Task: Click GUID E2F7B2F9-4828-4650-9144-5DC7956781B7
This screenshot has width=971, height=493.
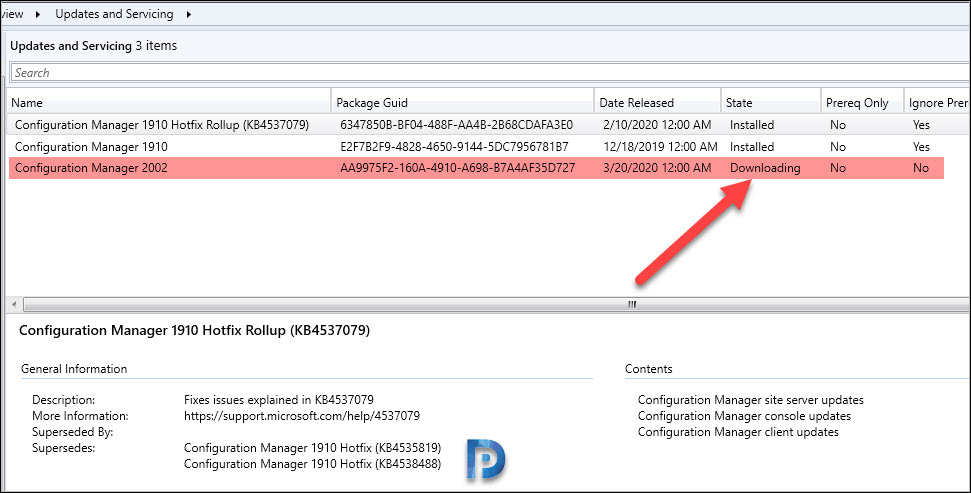Action: pos(454,147)
